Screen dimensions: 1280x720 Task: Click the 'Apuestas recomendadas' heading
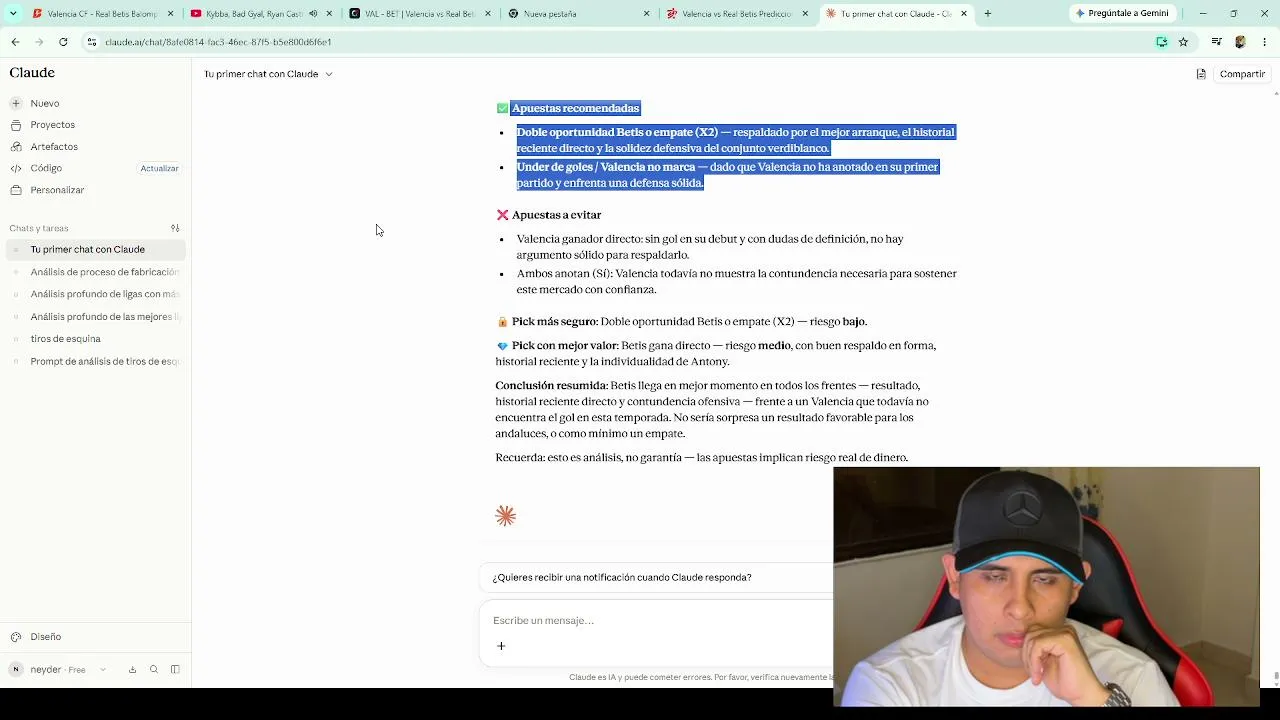(575, 108)
